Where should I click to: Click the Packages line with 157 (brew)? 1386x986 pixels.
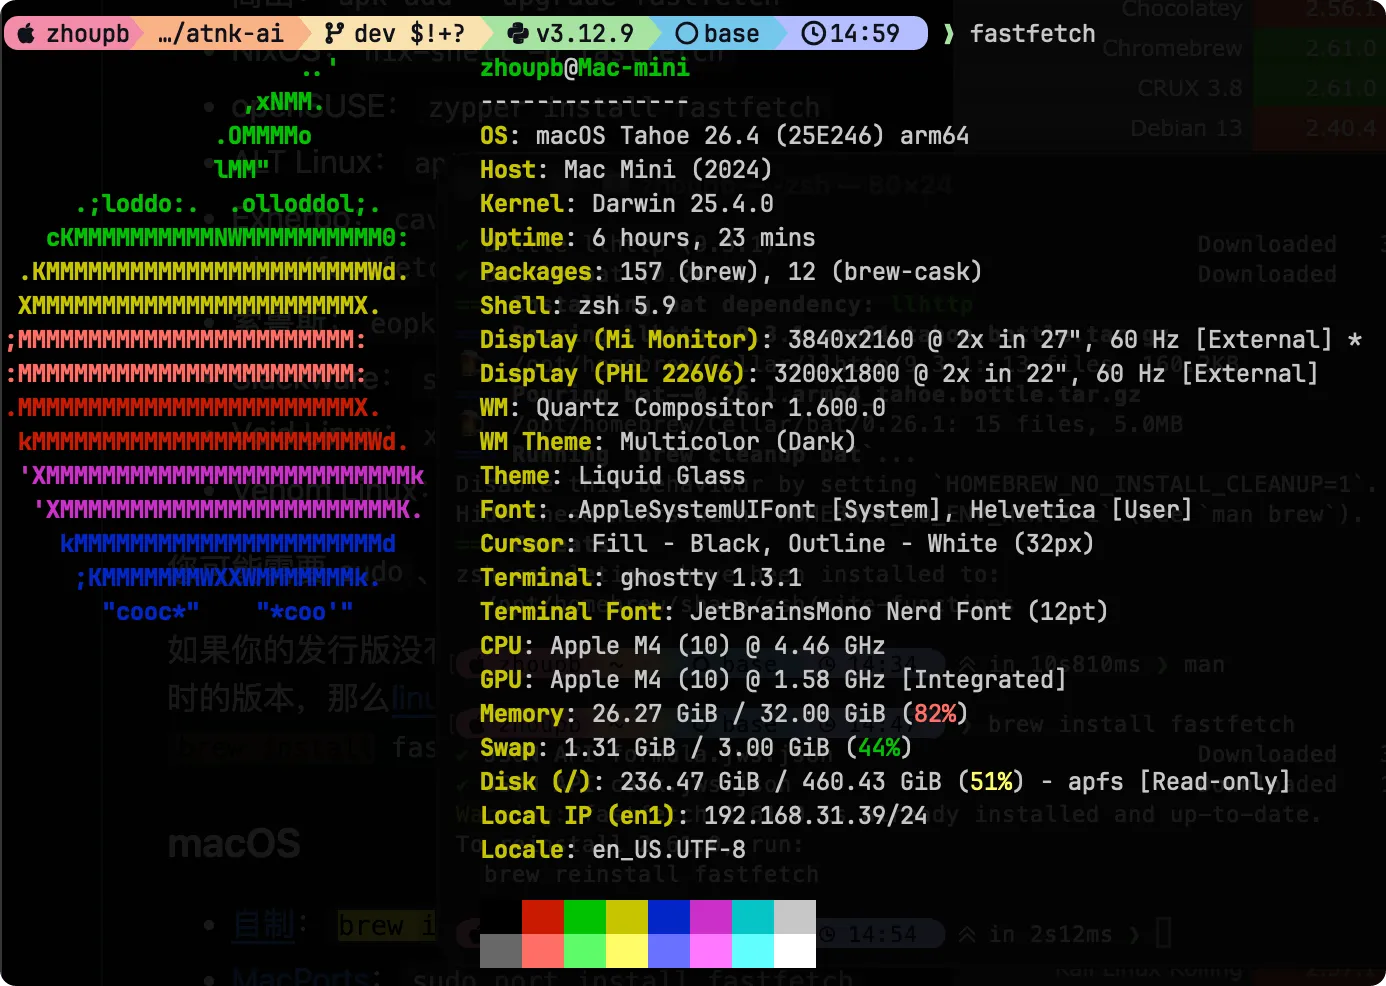point(731,271)
